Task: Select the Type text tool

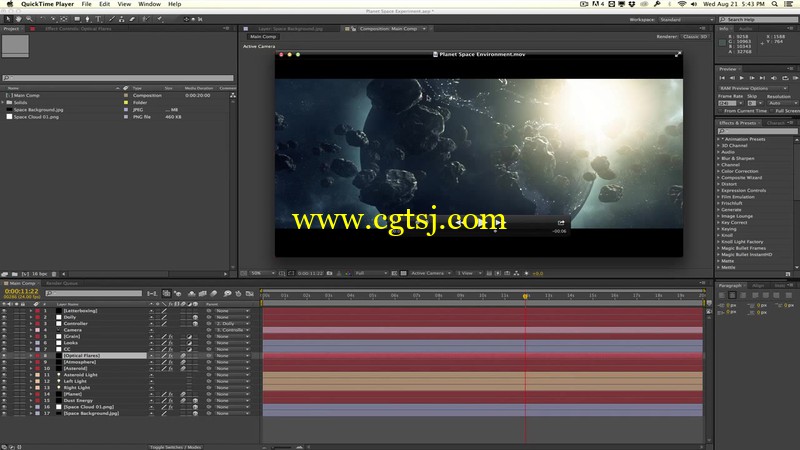Action: point(98,19)
